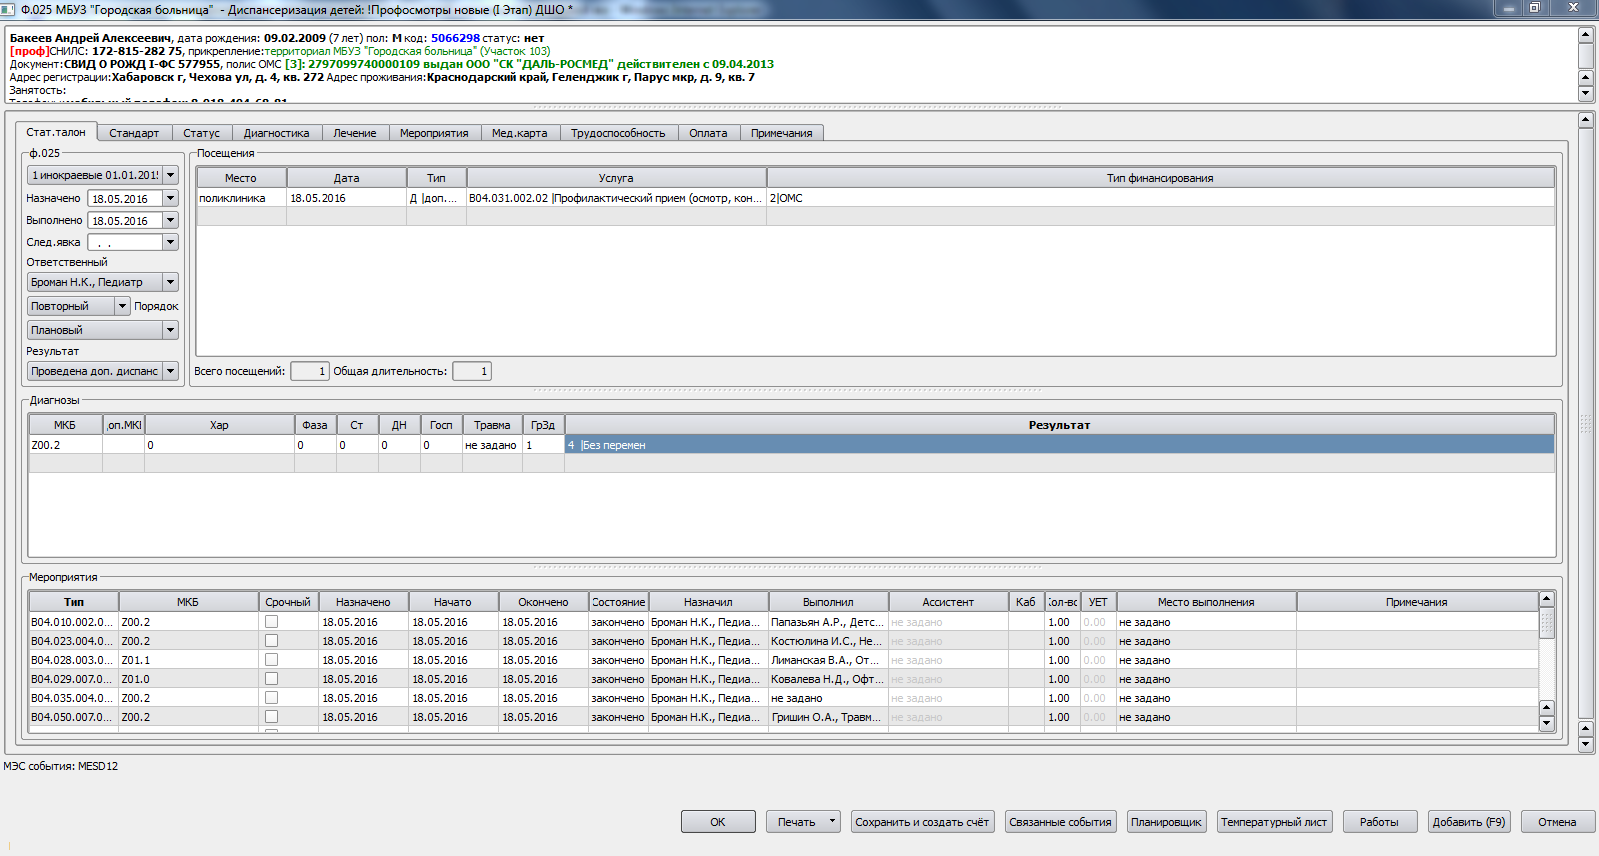Open the Плановый order dropdown
Image resolution: width=1599 pixels, height=856 pixels.
coord(170,330)
